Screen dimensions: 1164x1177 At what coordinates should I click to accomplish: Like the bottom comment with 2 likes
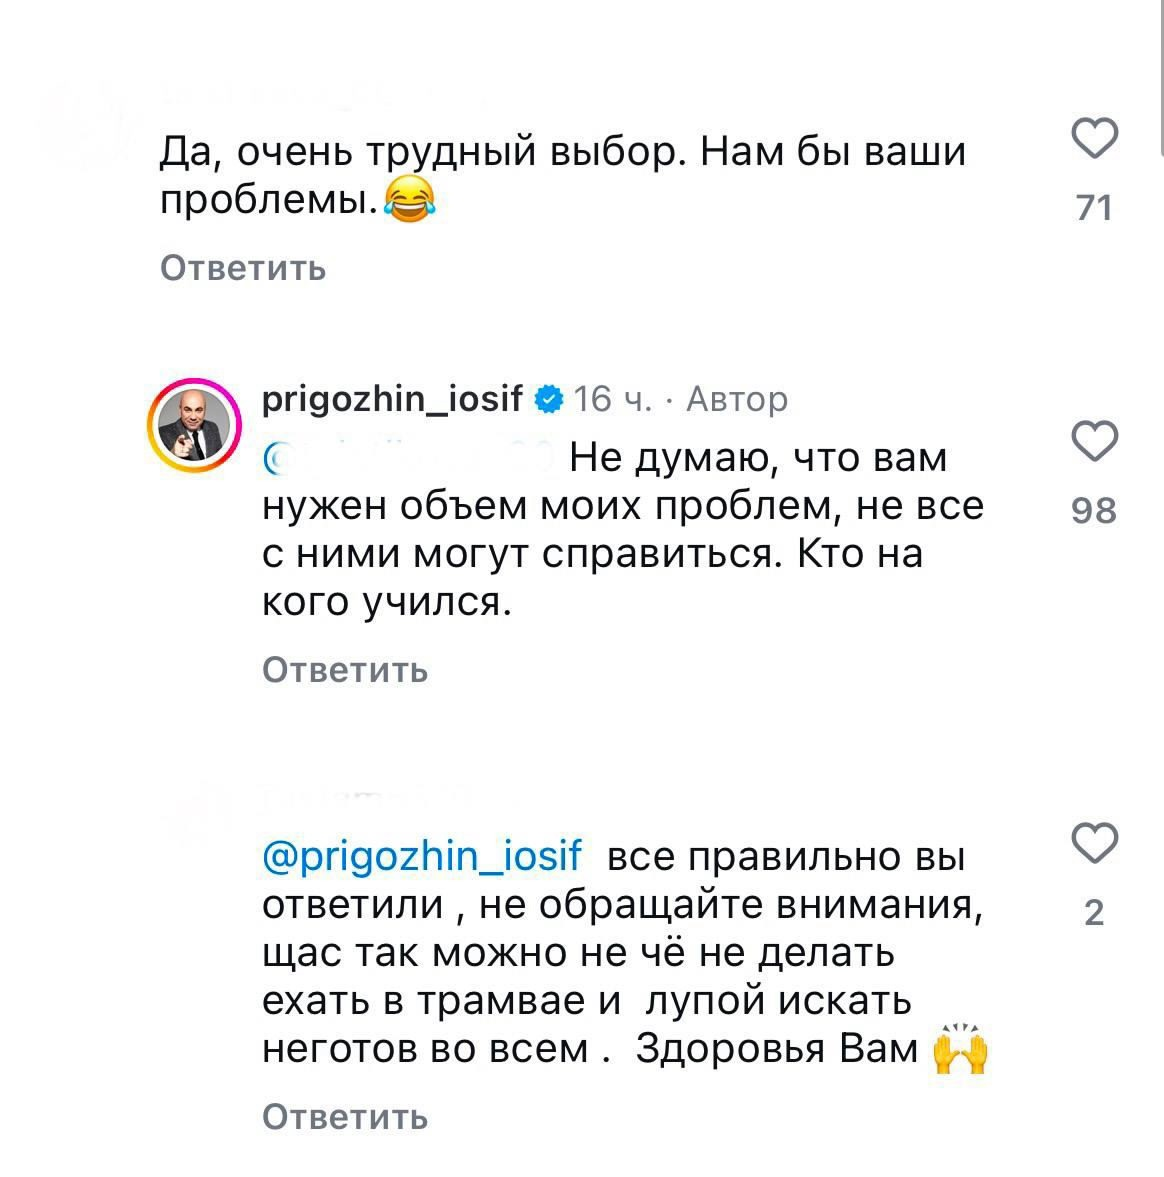pyautogui.click(x=1095, y=845)
